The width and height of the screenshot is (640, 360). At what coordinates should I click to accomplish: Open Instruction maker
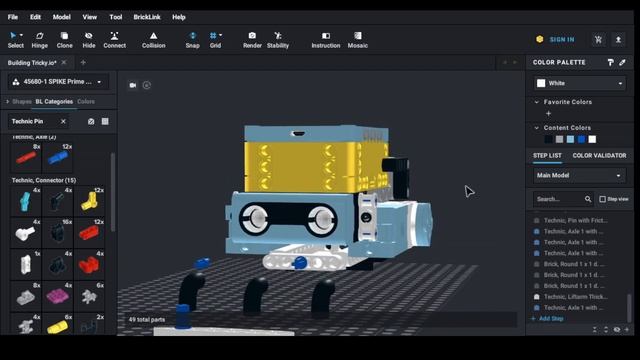point(326,40)
